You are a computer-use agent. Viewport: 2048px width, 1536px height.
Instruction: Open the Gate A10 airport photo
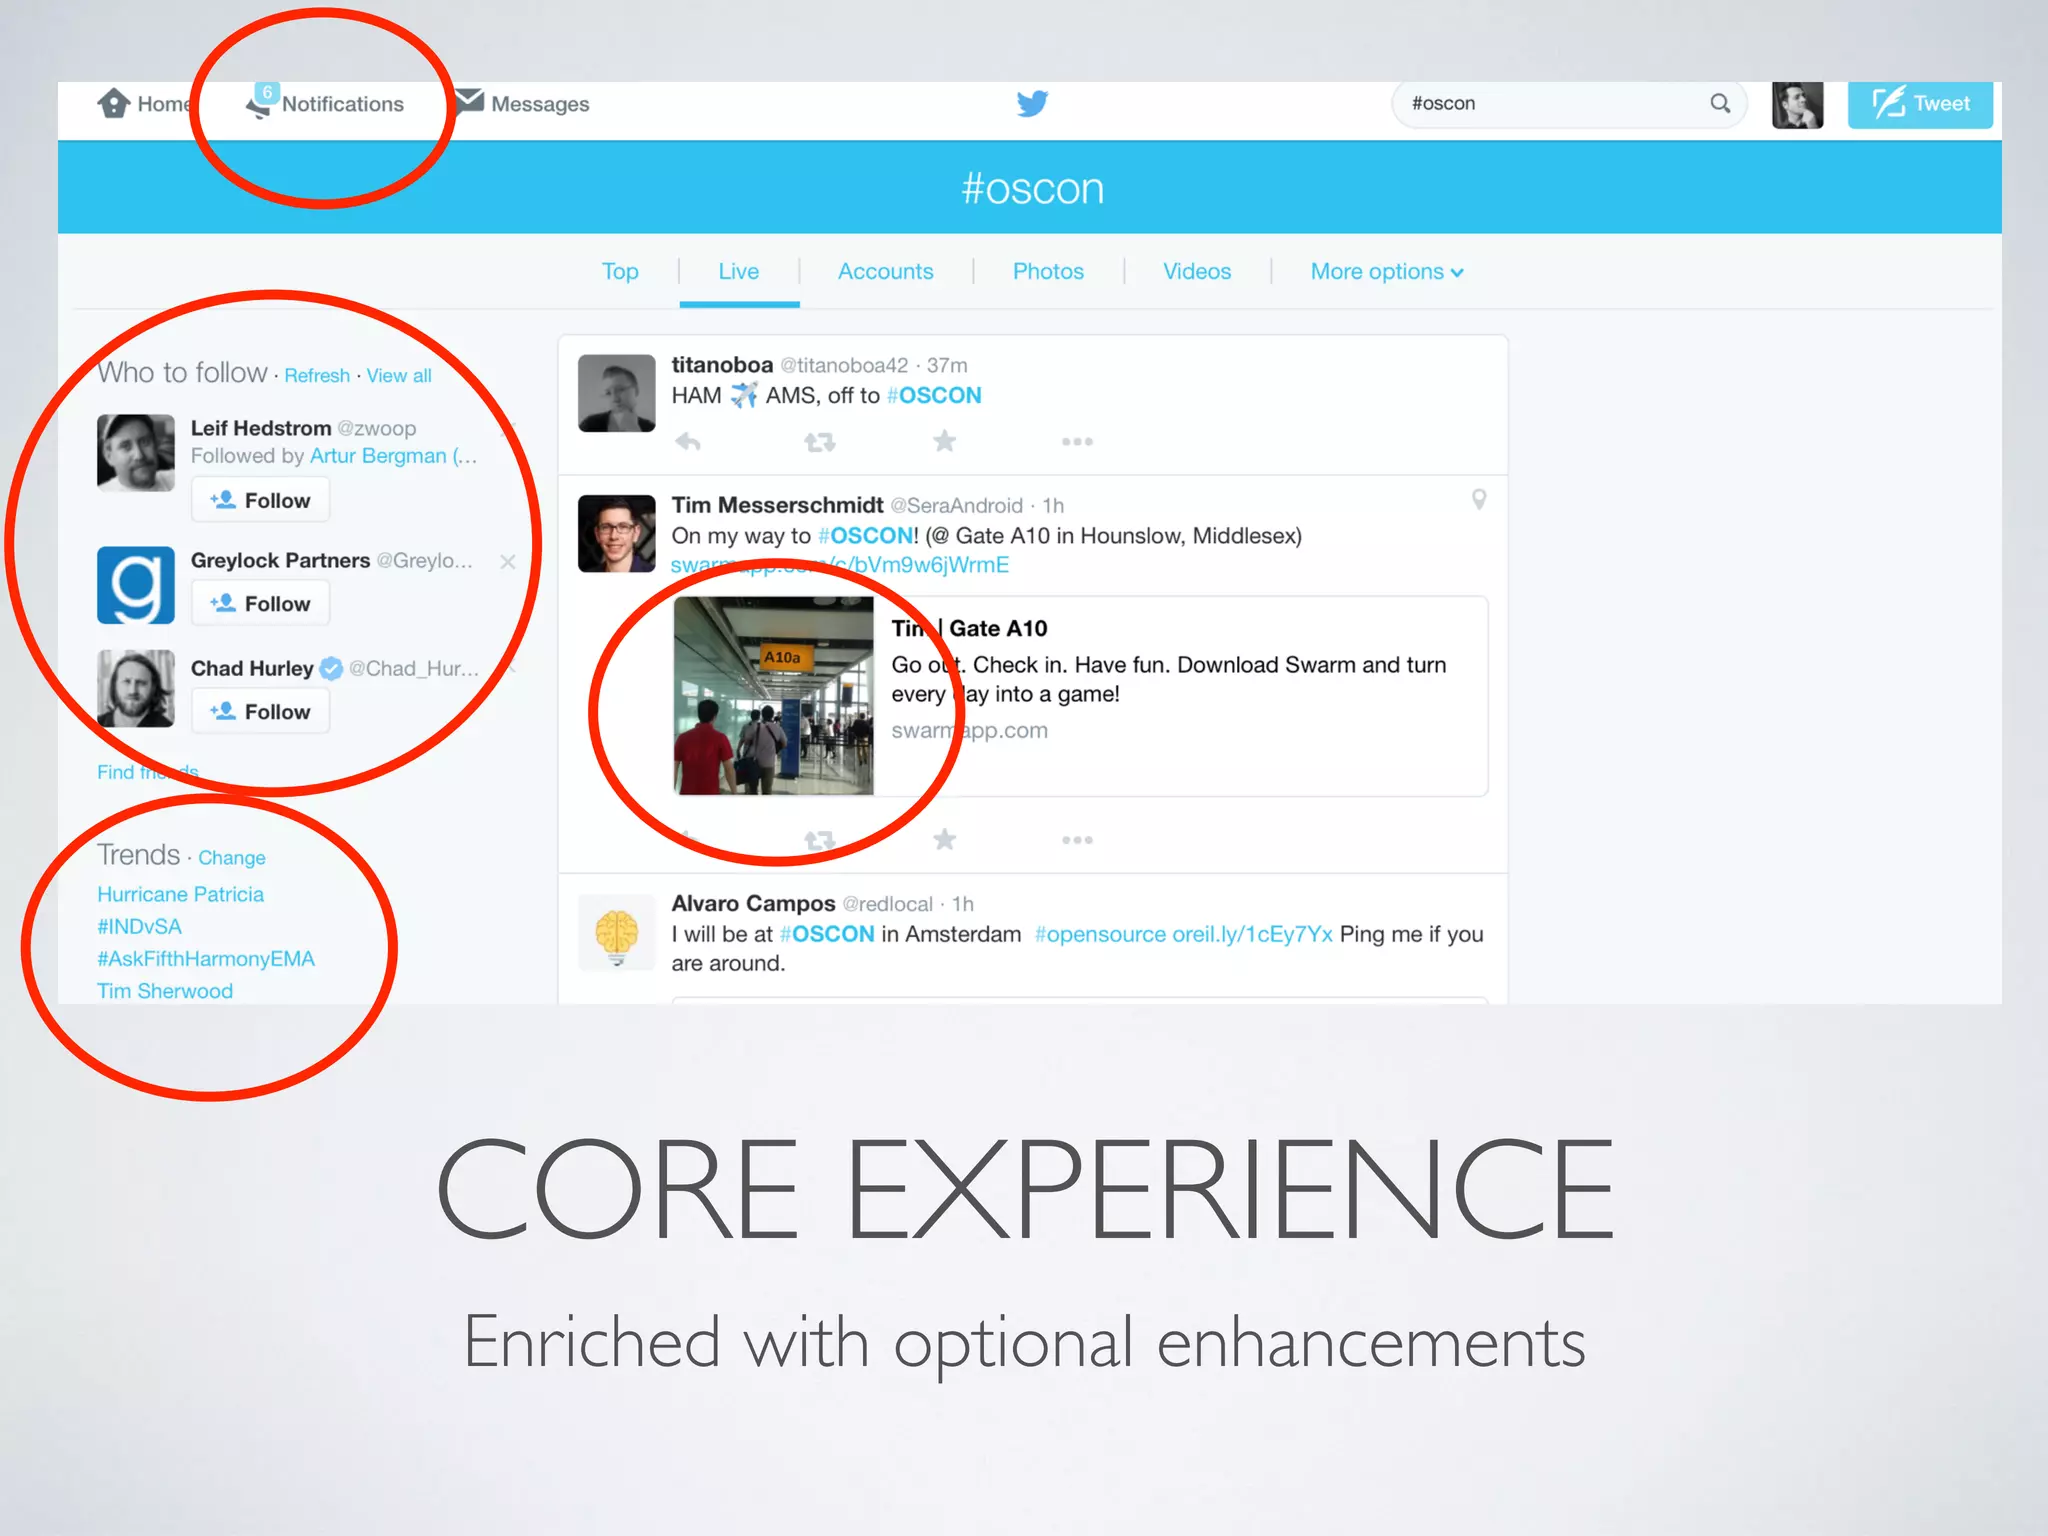774,696
